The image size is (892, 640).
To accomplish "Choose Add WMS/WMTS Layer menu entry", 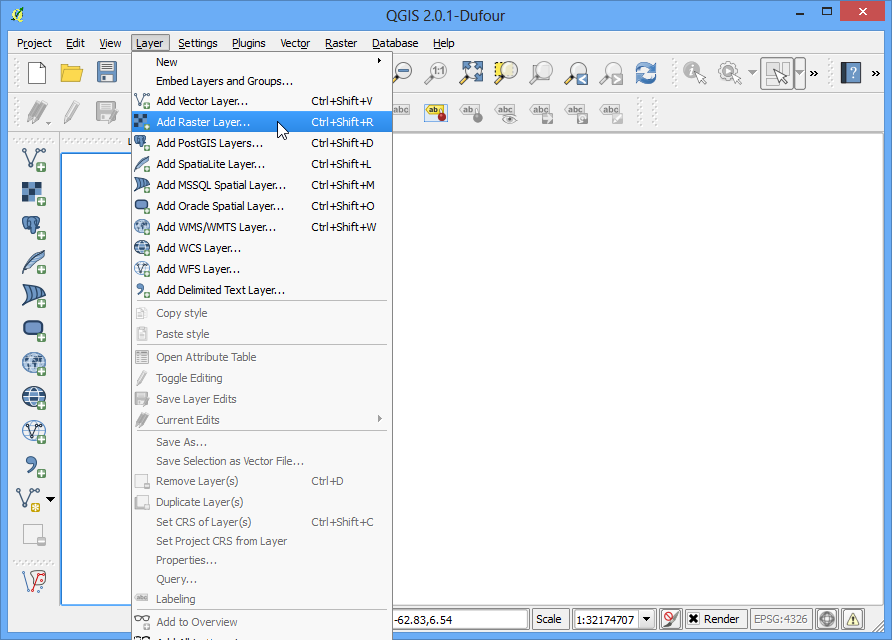I will pos(262,227).
